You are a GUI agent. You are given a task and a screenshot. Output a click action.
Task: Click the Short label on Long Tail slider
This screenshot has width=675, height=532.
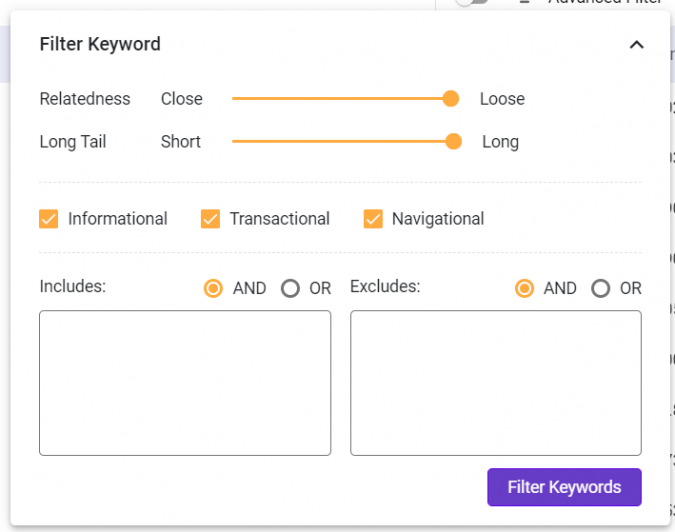pos(181,141)
